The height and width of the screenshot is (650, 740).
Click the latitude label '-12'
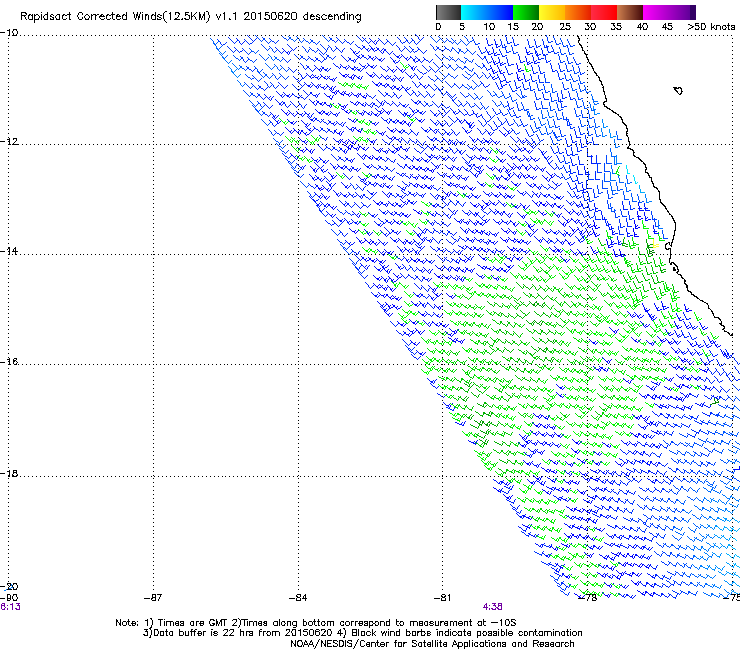9,142
